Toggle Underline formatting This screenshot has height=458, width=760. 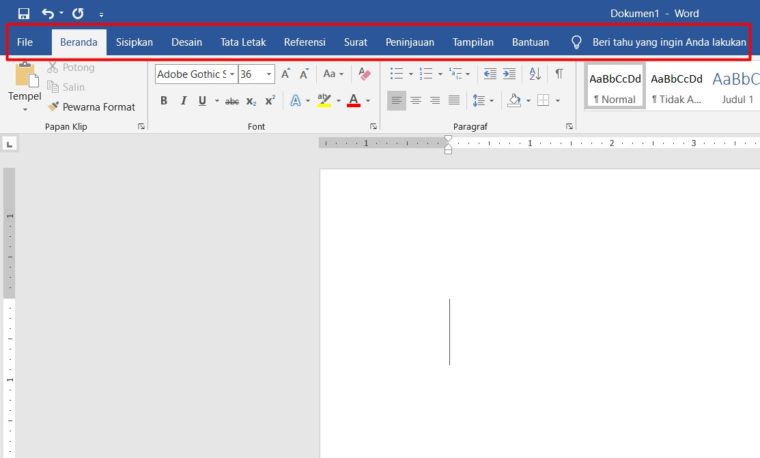point(202,100)
